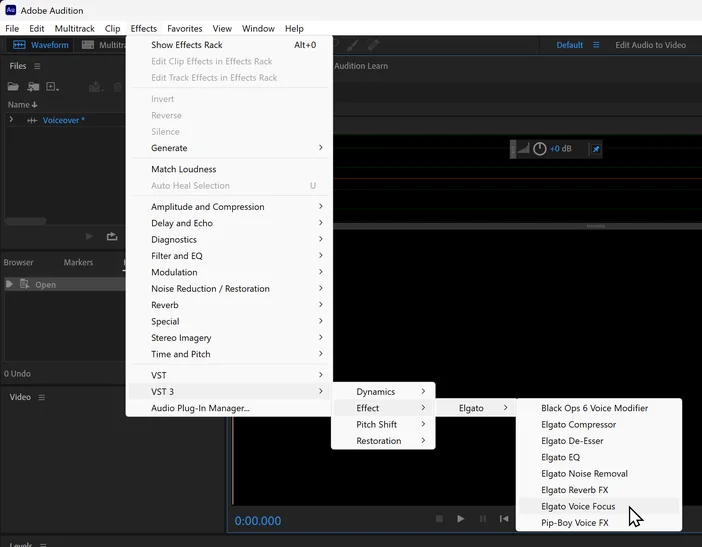The width and height of the screenshot is (702, 547).
Task: Open Restoration submenu in VST 3
Action: pyautogui.click(x=383, y=441)
